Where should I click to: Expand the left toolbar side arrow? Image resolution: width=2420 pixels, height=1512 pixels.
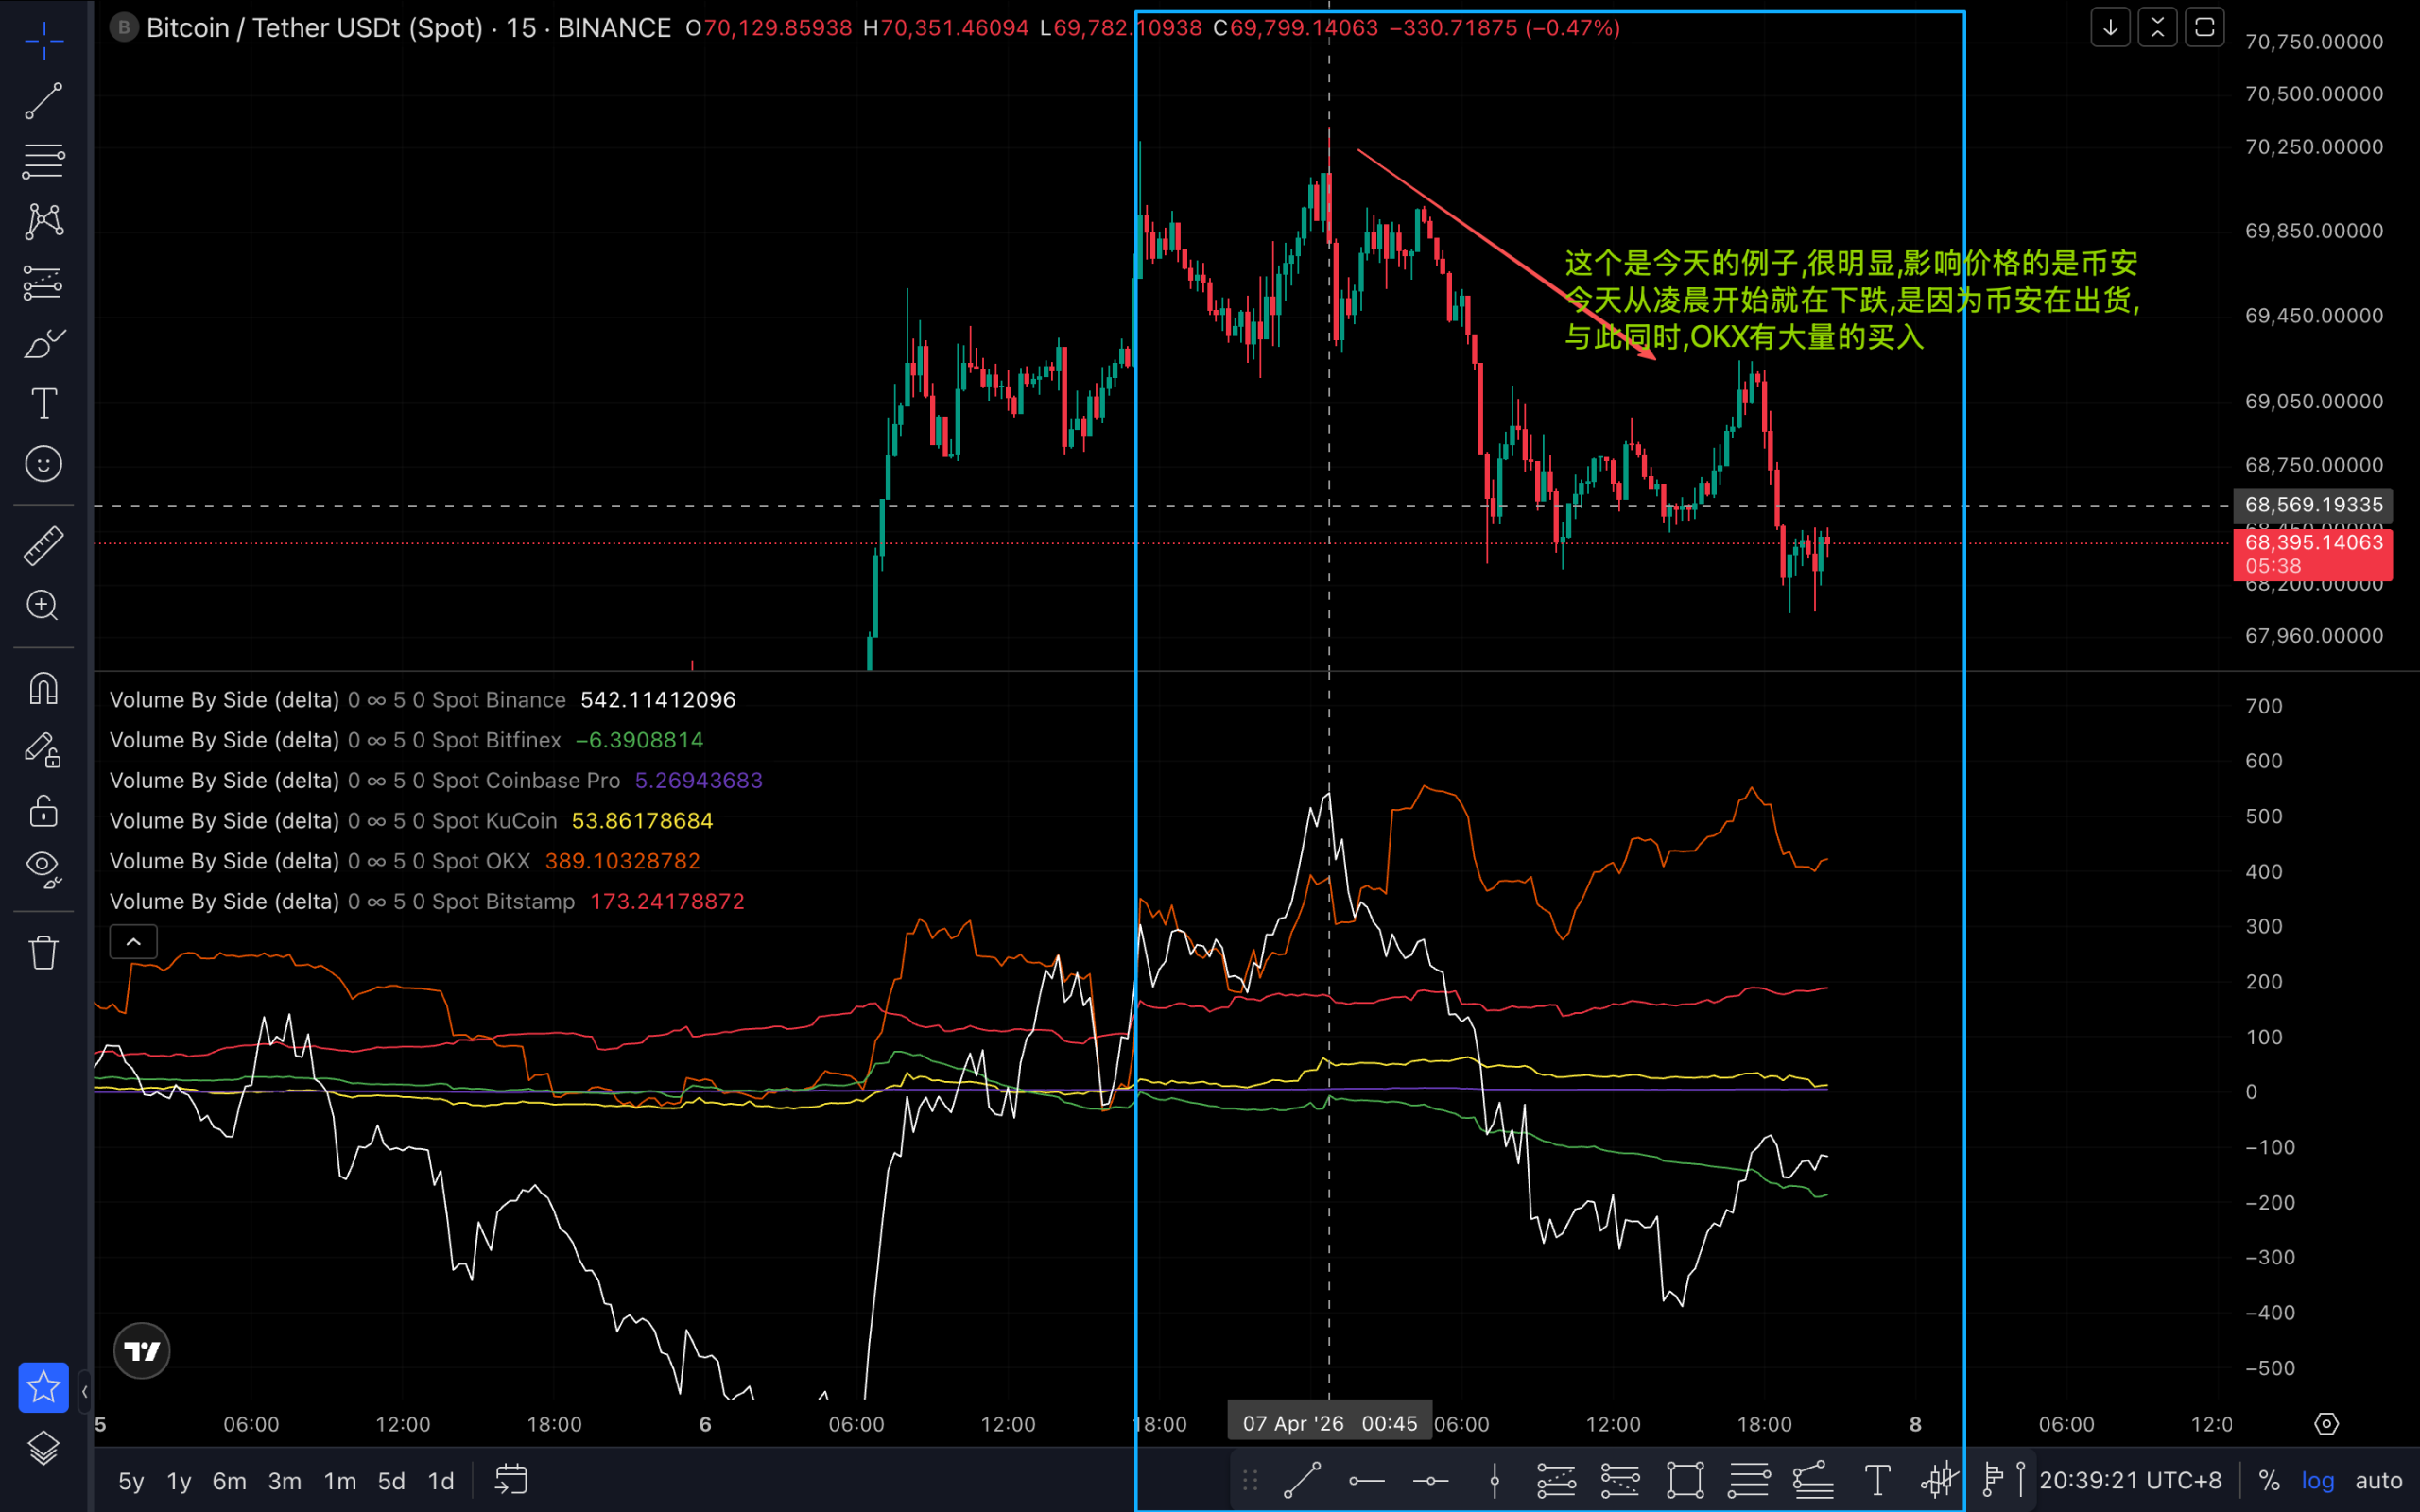point(84,1391)
